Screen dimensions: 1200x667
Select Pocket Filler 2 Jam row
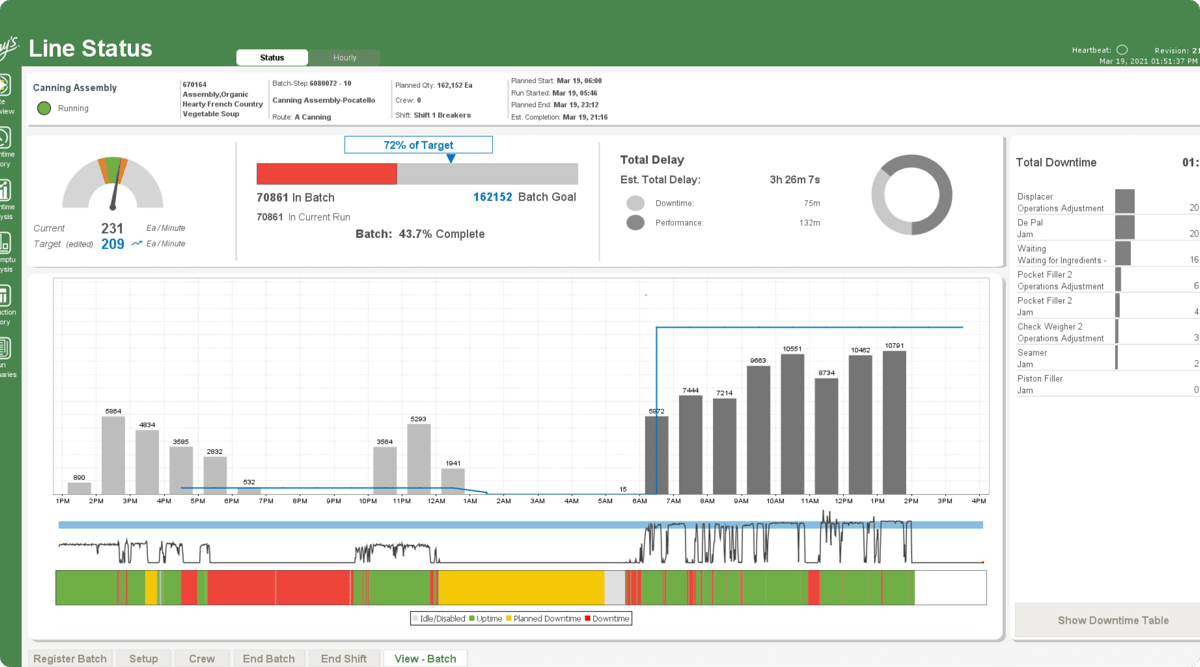click(x=1108, y=306)
